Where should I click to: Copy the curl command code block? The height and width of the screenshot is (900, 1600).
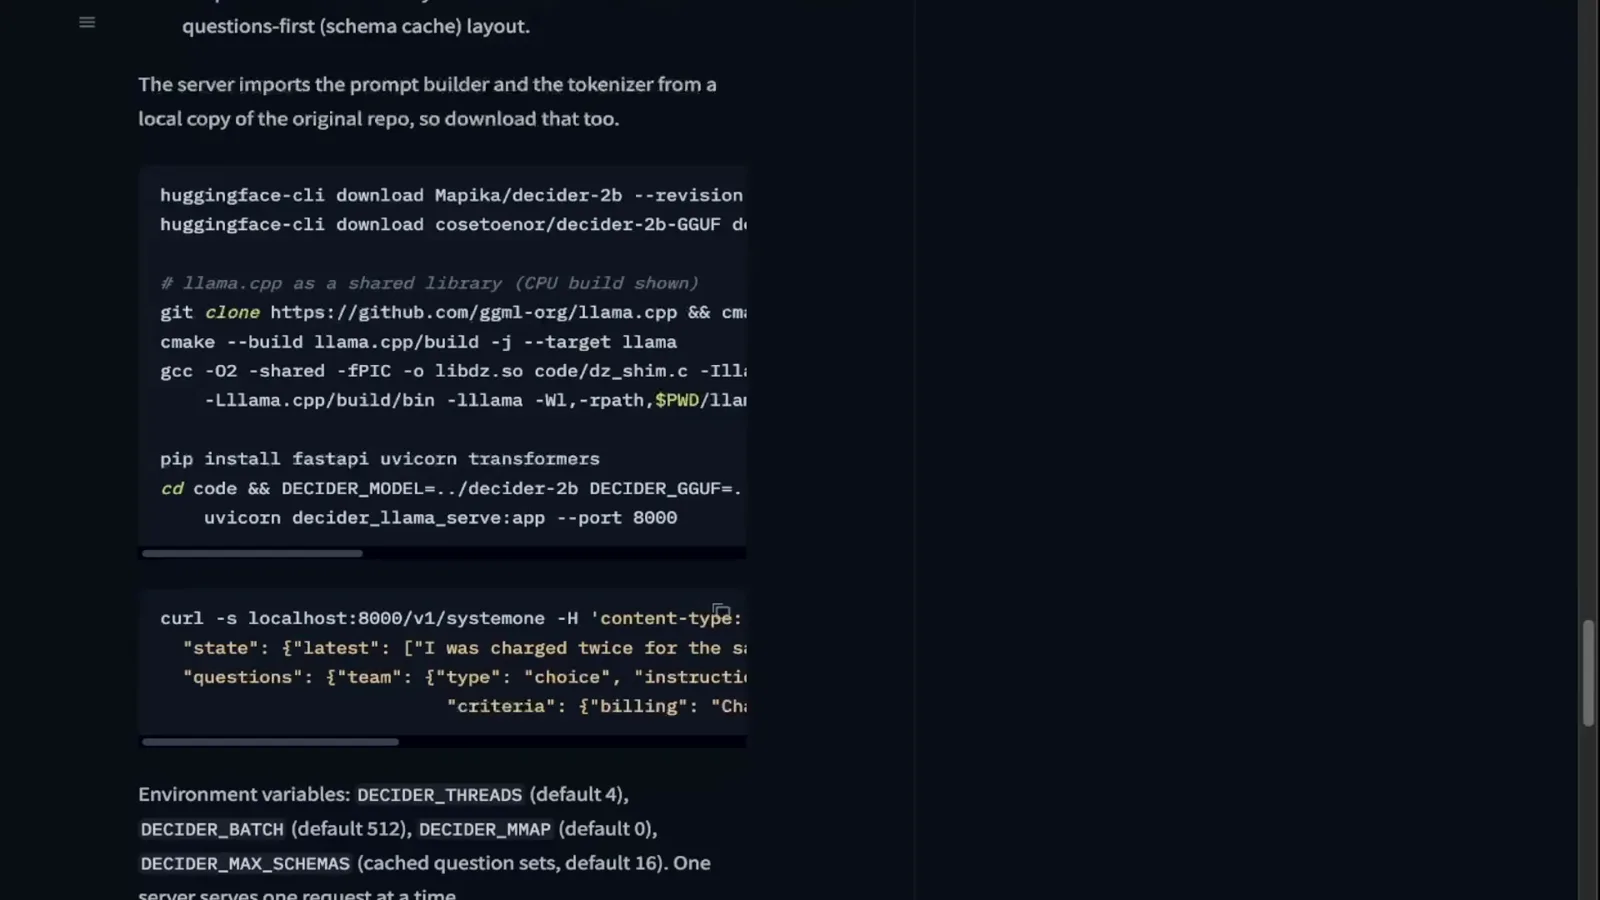point(721,611)
